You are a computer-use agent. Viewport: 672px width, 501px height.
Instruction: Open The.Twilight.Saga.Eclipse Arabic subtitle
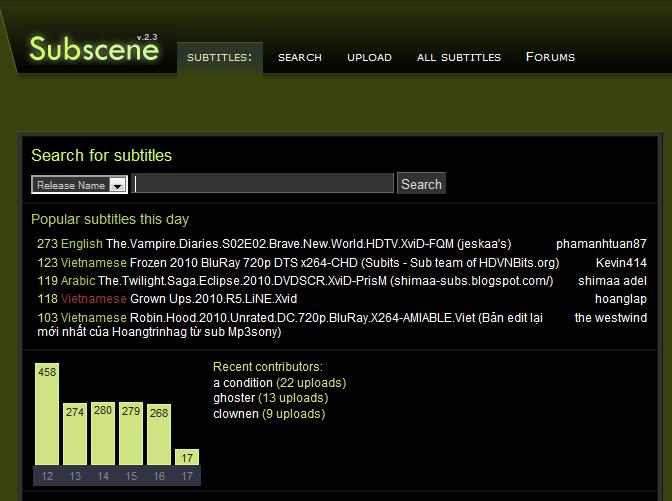[x=325, y=281]
